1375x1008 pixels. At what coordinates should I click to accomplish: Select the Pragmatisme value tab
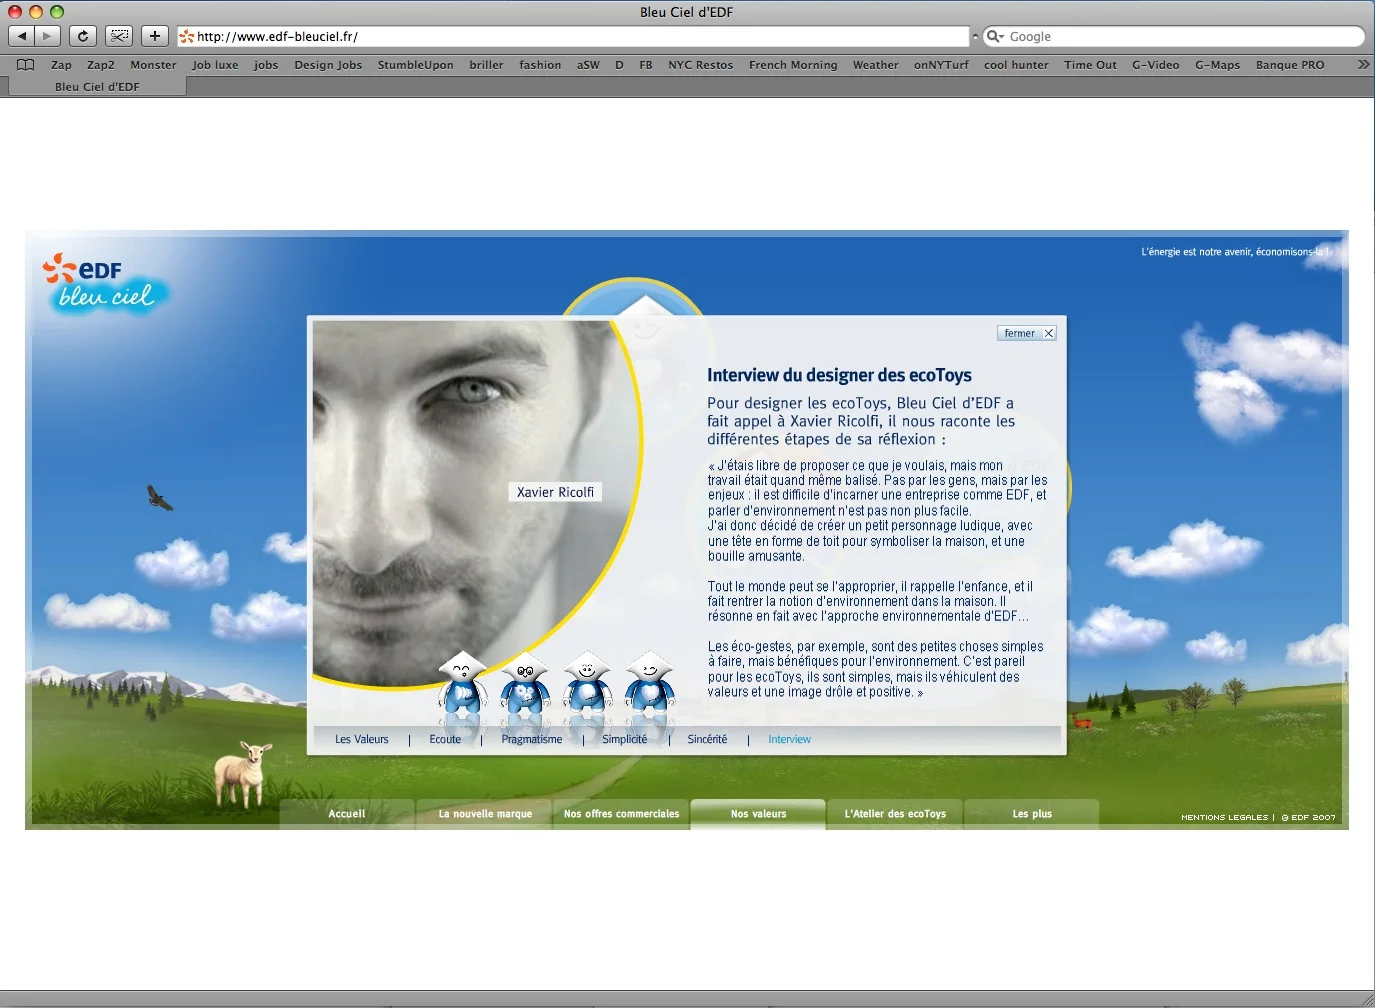pos(532,739)
